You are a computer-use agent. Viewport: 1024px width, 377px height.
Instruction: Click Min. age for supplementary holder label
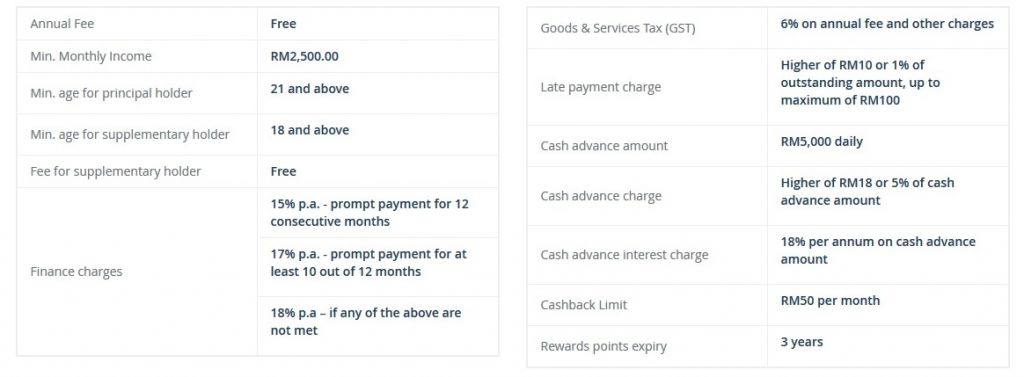point(130,135)
